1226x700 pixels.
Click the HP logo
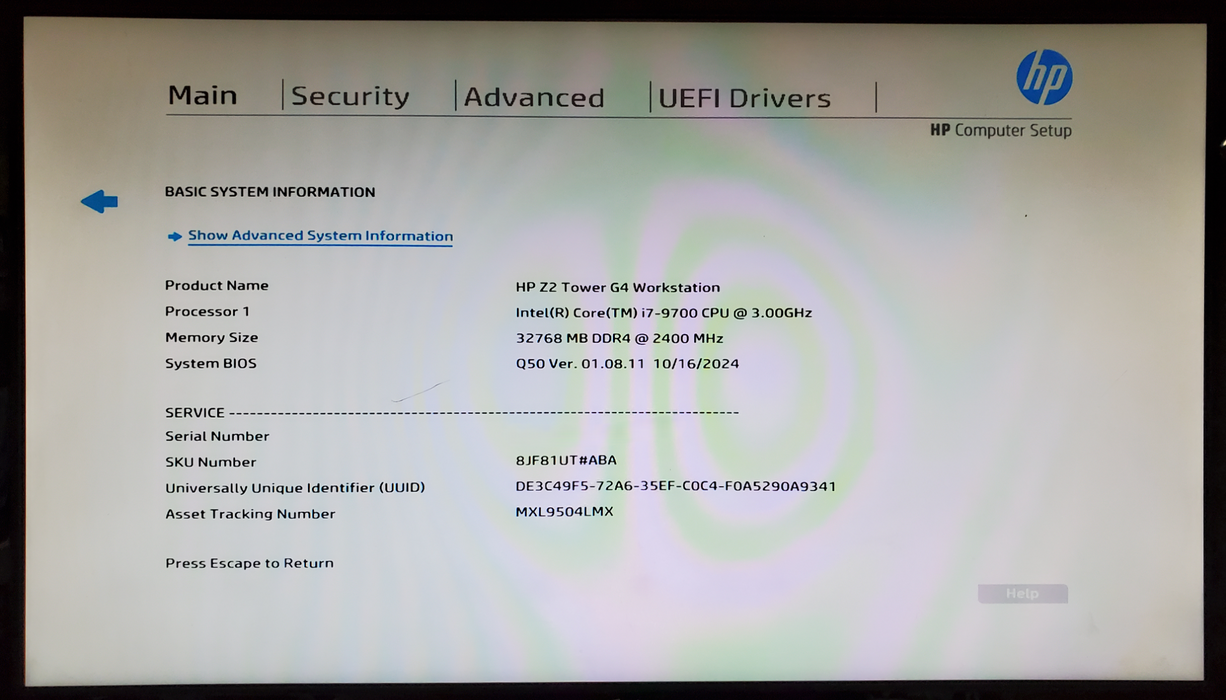click(x=1044, y=78)
